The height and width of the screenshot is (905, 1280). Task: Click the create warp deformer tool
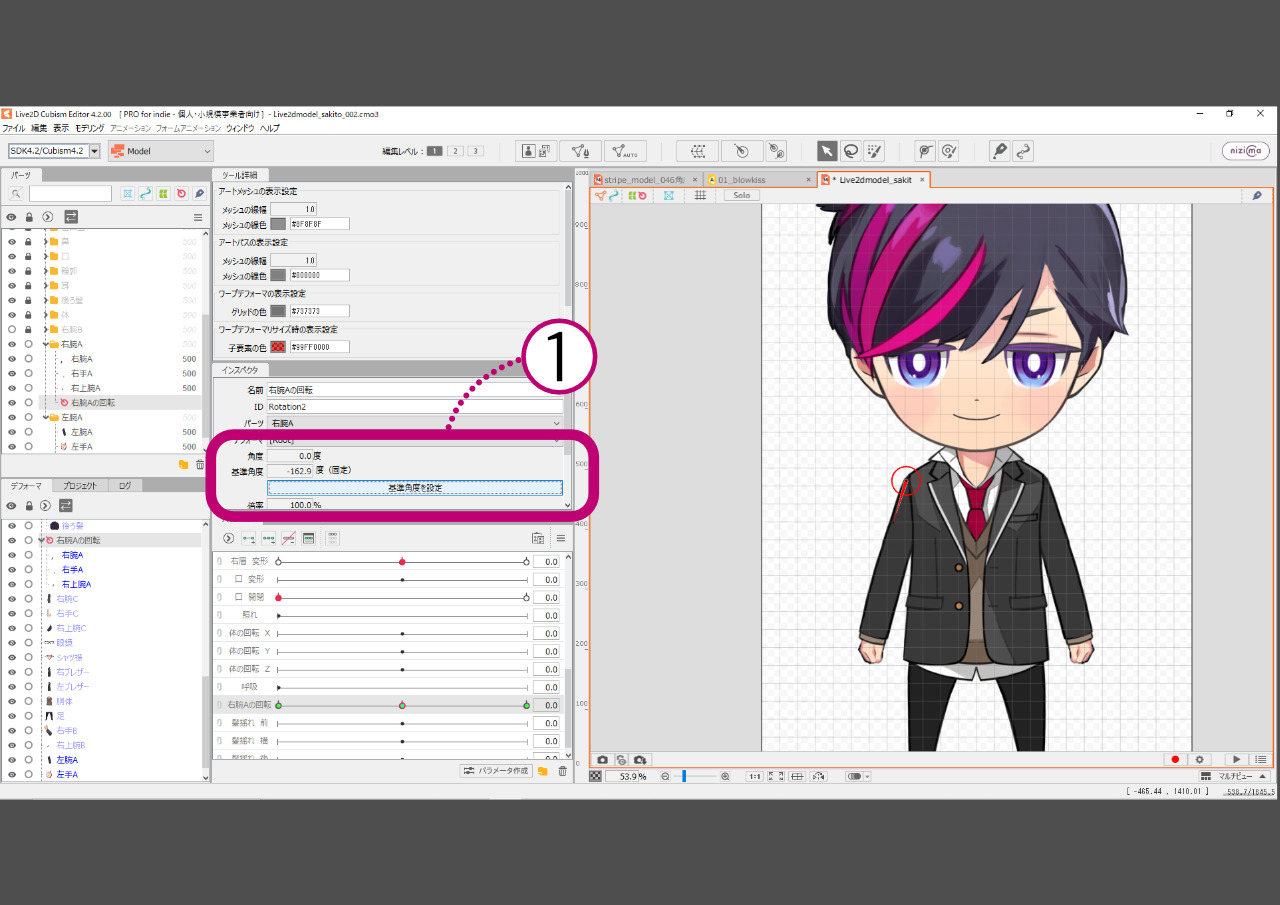tap(697, 151)
